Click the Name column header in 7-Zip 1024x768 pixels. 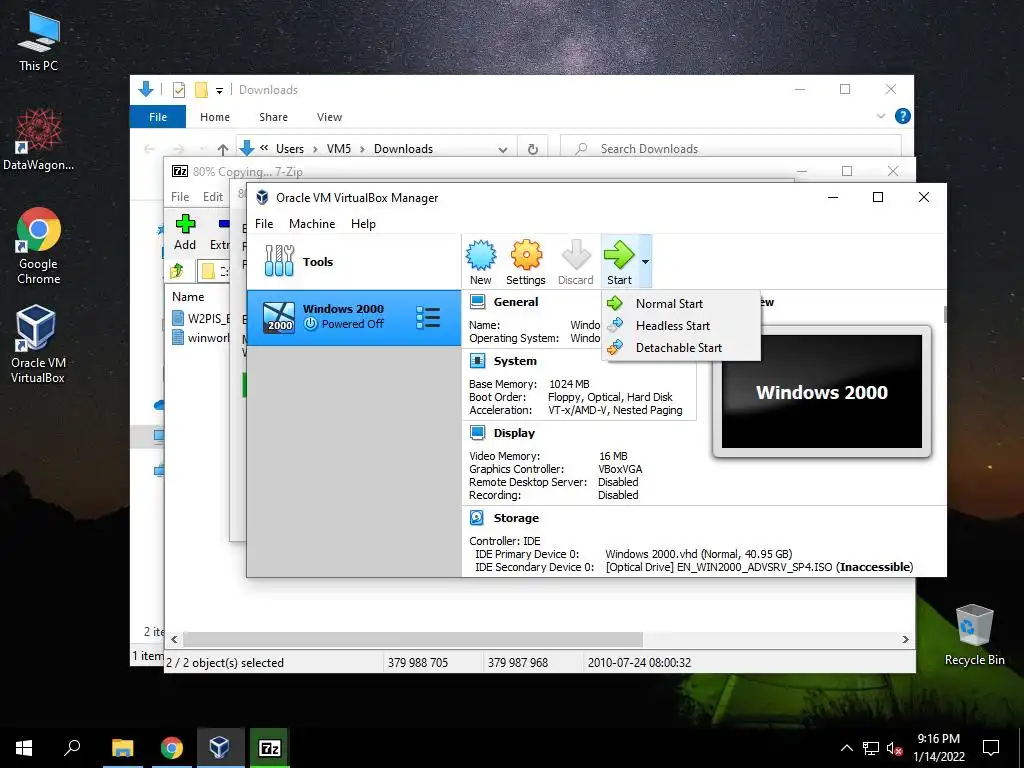coord(188,296)
